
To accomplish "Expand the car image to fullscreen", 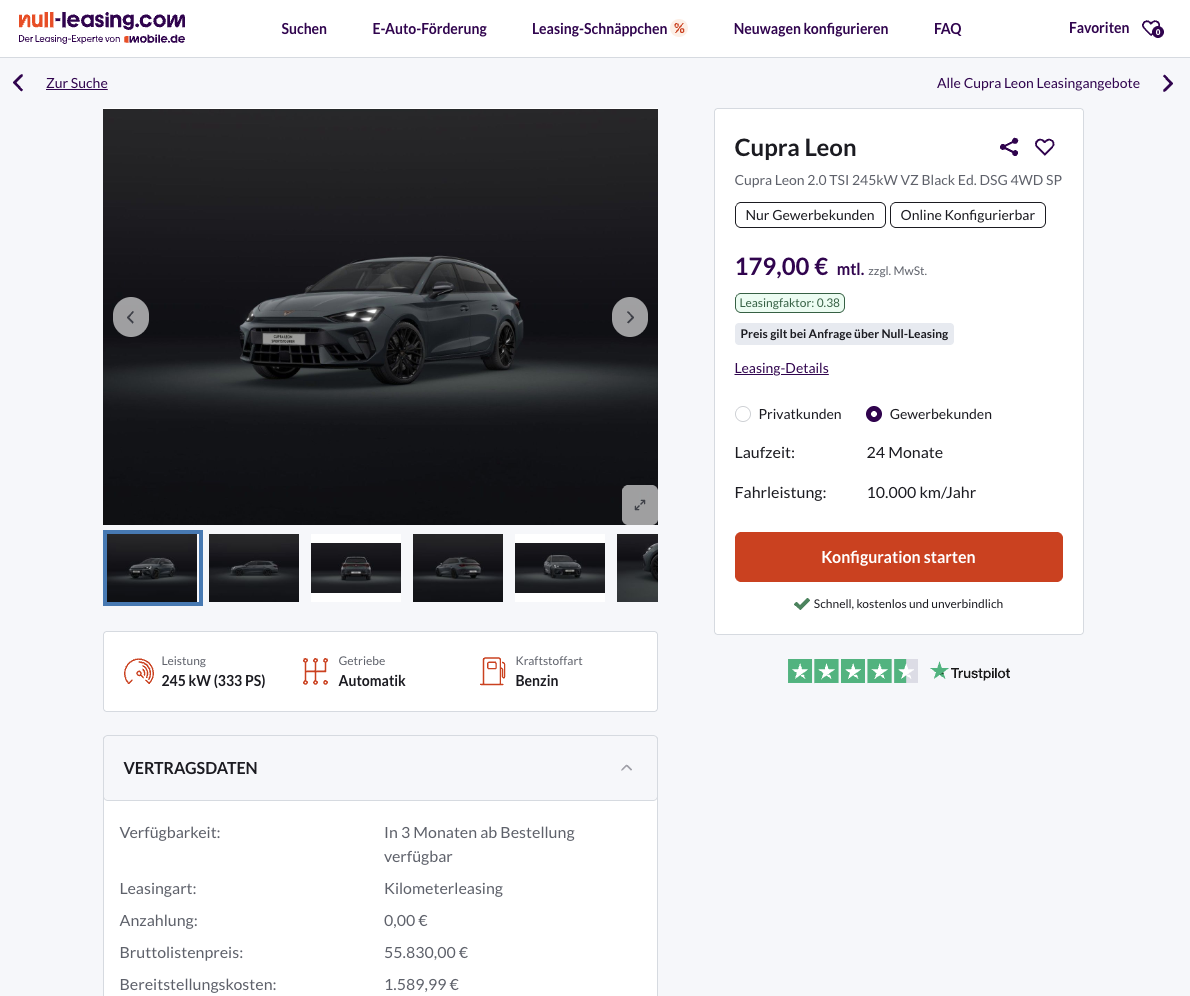I will click(640, 505).
